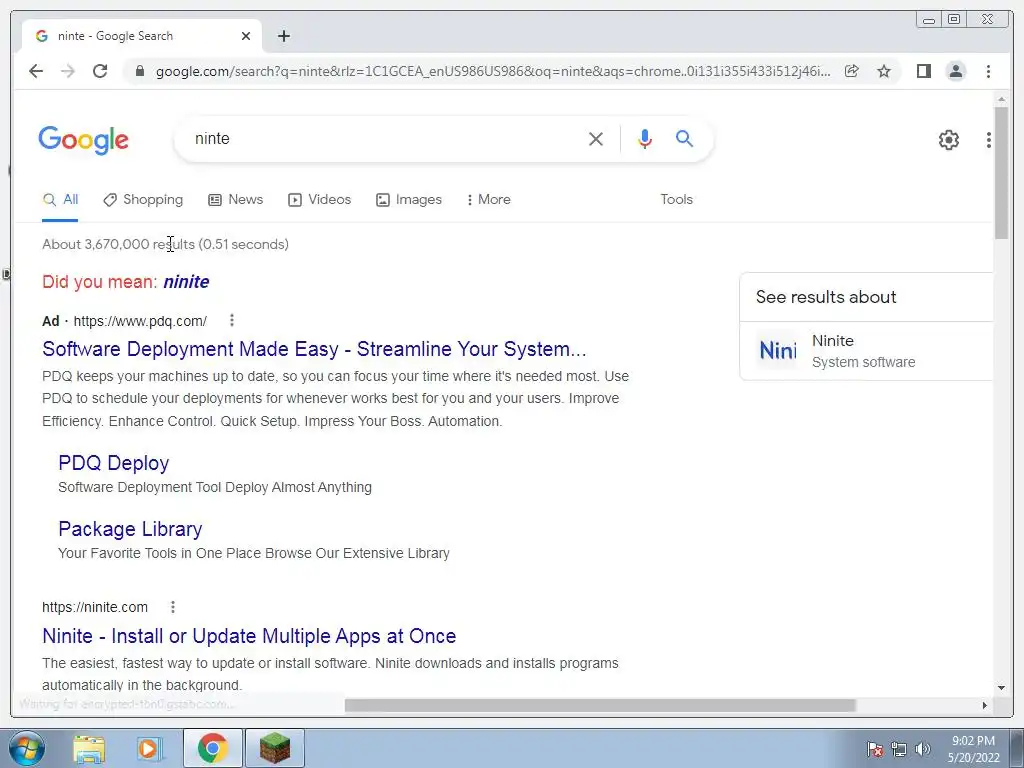Open Software Deployment Made Easy ad
The height and width of the screenshot is (768, 1024).
[x=314, y=349]
